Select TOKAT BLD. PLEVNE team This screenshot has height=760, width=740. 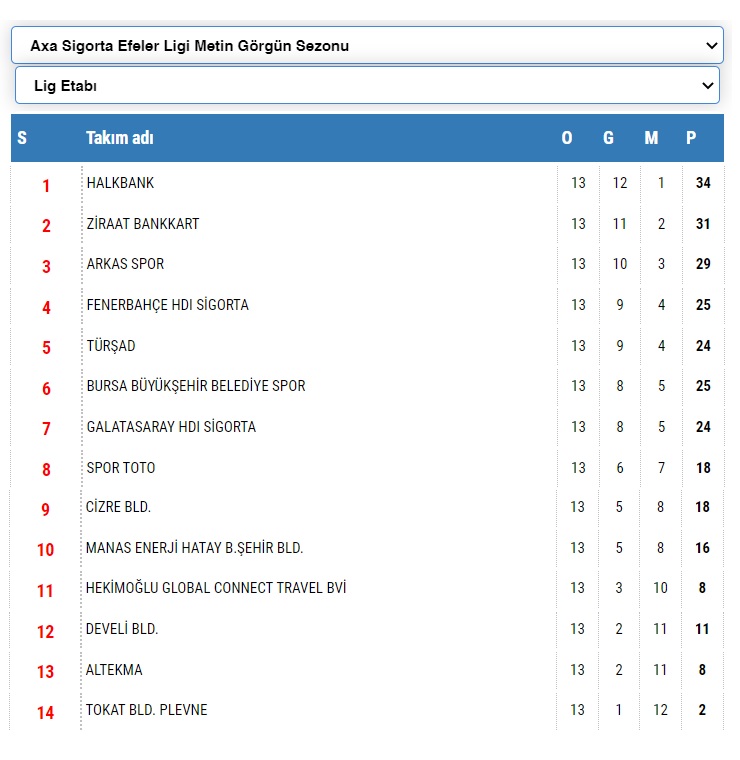click(x=146, y=710)
